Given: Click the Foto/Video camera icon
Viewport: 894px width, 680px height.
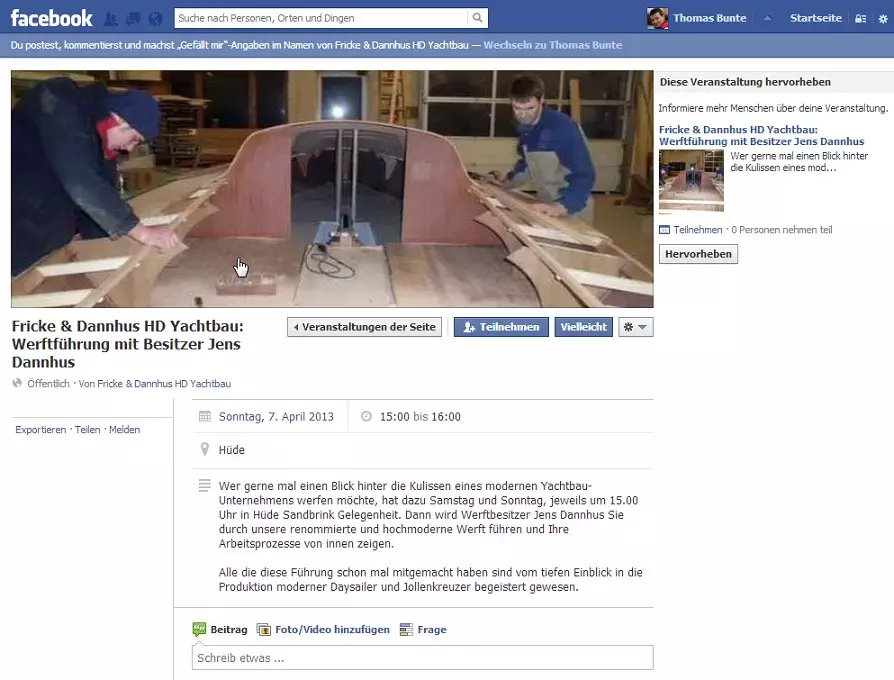Looking at the screenshot, I should 263,629.
